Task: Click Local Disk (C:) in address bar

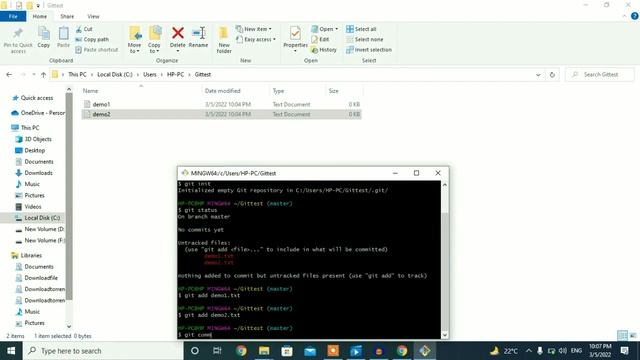Action: point(115,75)
